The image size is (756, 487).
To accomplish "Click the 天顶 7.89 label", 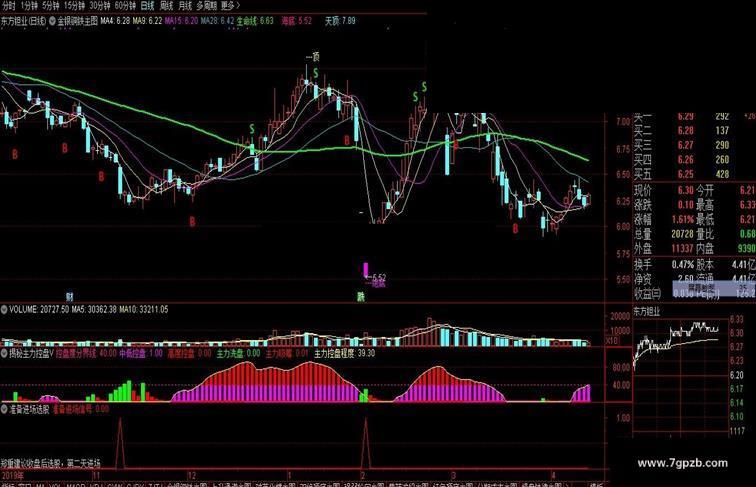I will click(340, 21).
